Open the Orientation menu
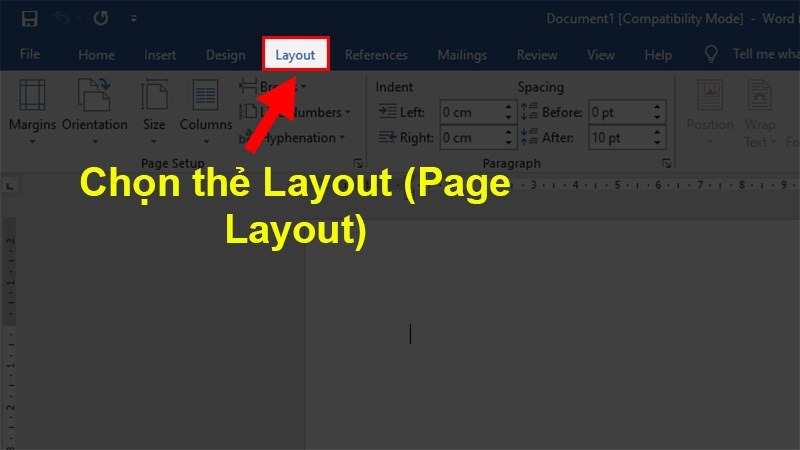The image size is (800, 450). [94, 112]
